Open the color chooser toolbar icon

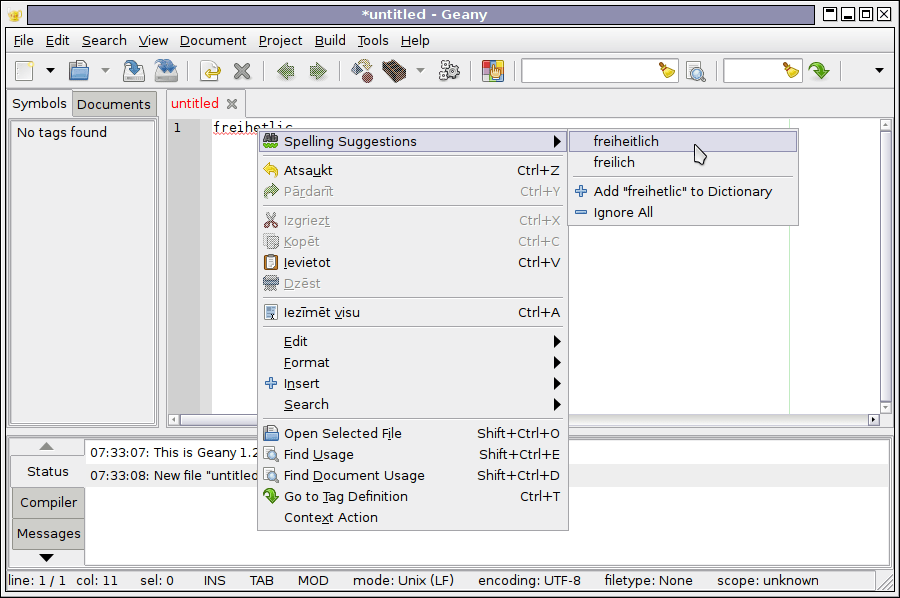point(493,71)
